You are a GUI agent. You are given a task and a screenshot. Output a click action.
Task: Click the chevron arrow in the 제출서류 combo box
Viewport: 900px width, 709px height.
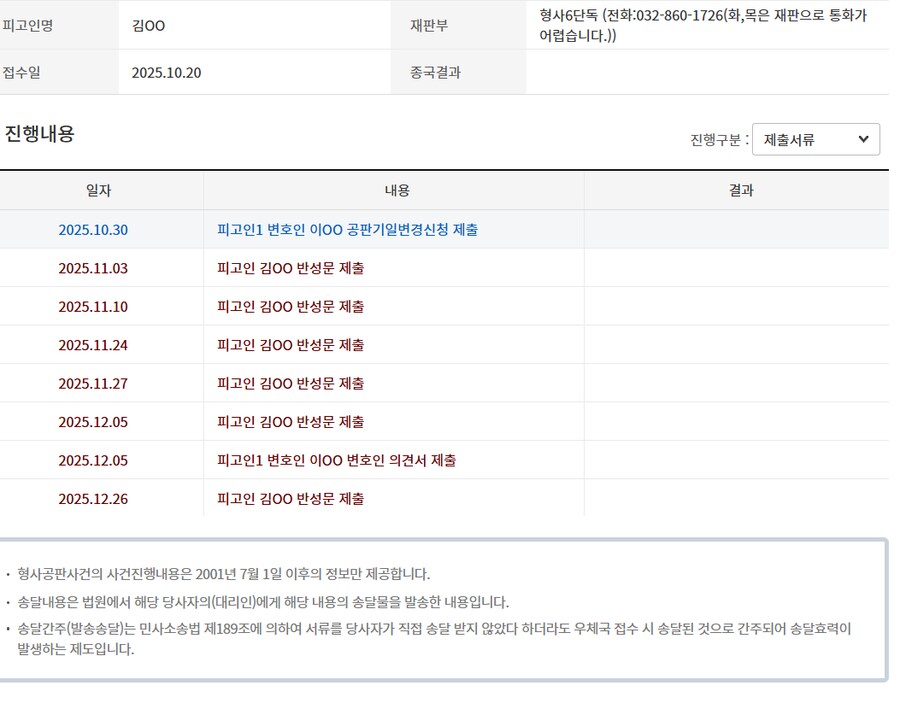[863, 140]
